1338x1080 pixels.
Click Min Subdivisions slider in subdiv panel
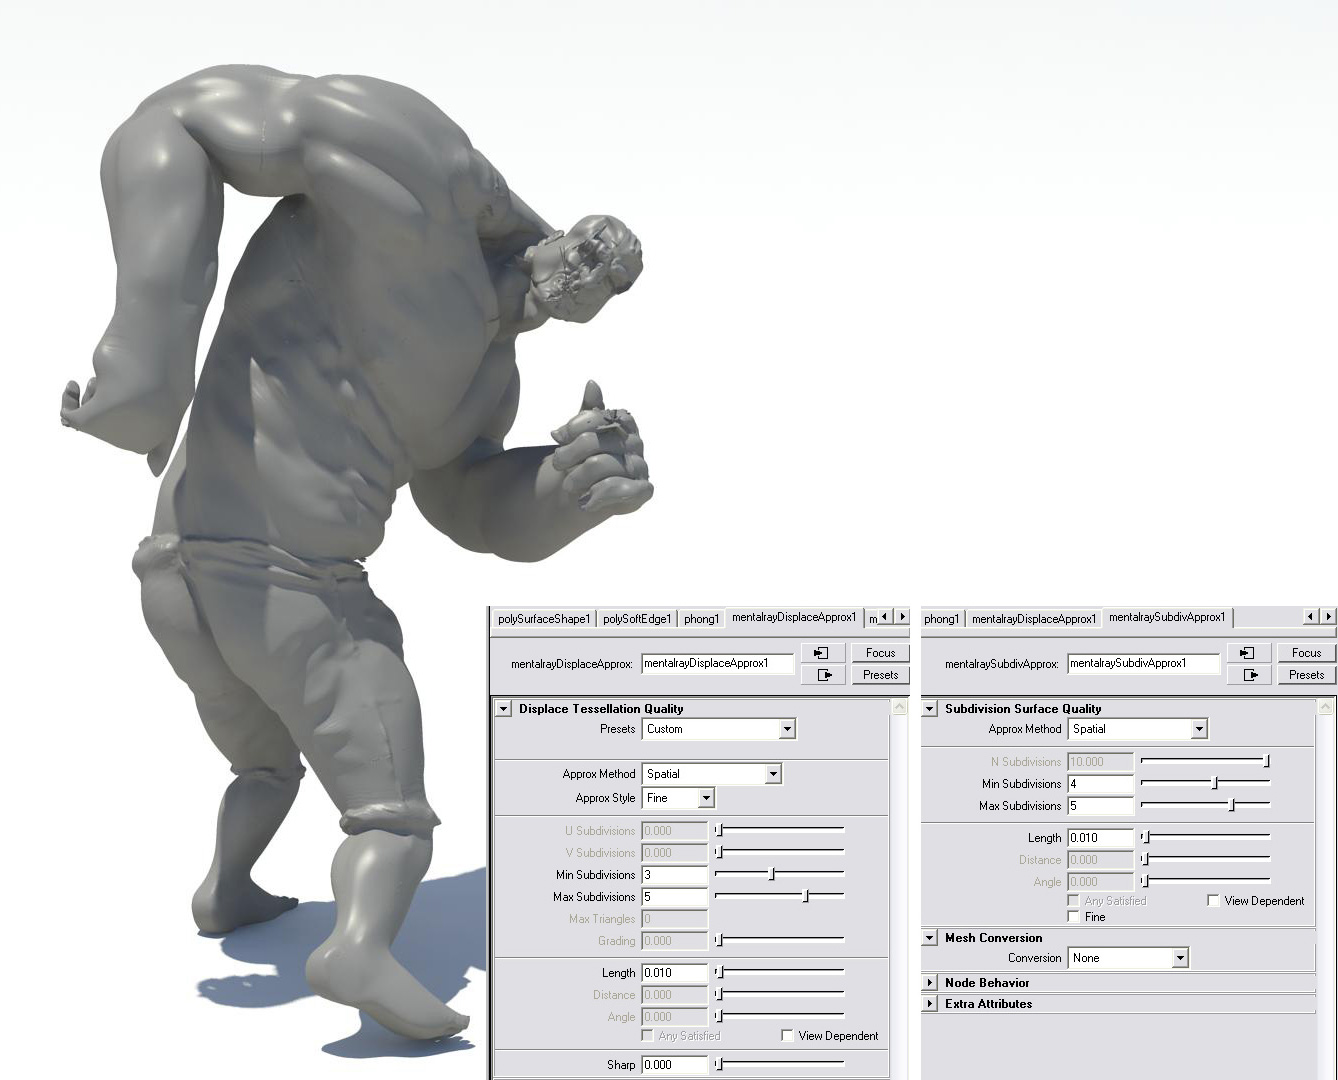1205,784
